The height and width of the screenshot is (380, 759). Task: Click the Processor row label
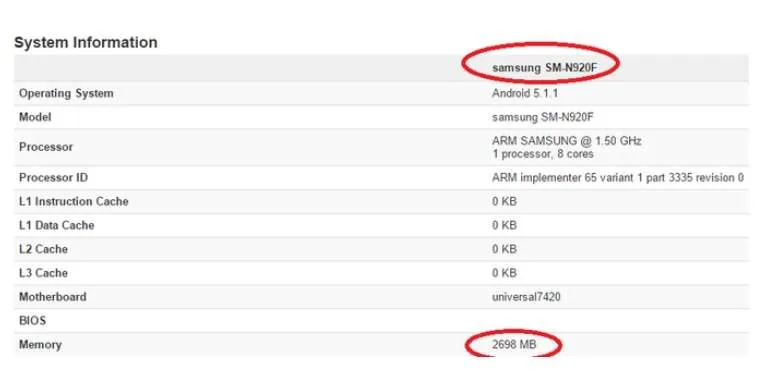click(x=46, y=147)
